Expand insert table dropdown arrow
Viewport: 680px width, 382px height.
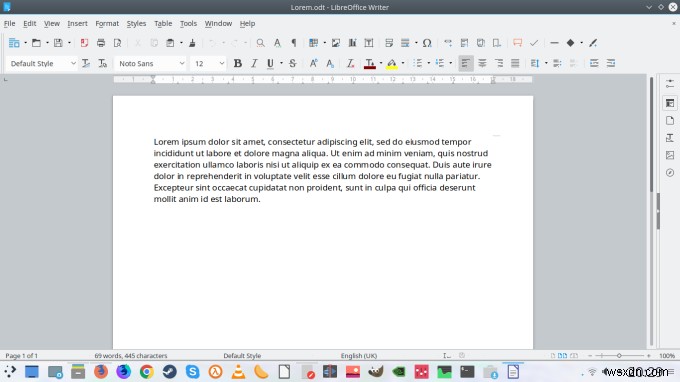(324, 43)
